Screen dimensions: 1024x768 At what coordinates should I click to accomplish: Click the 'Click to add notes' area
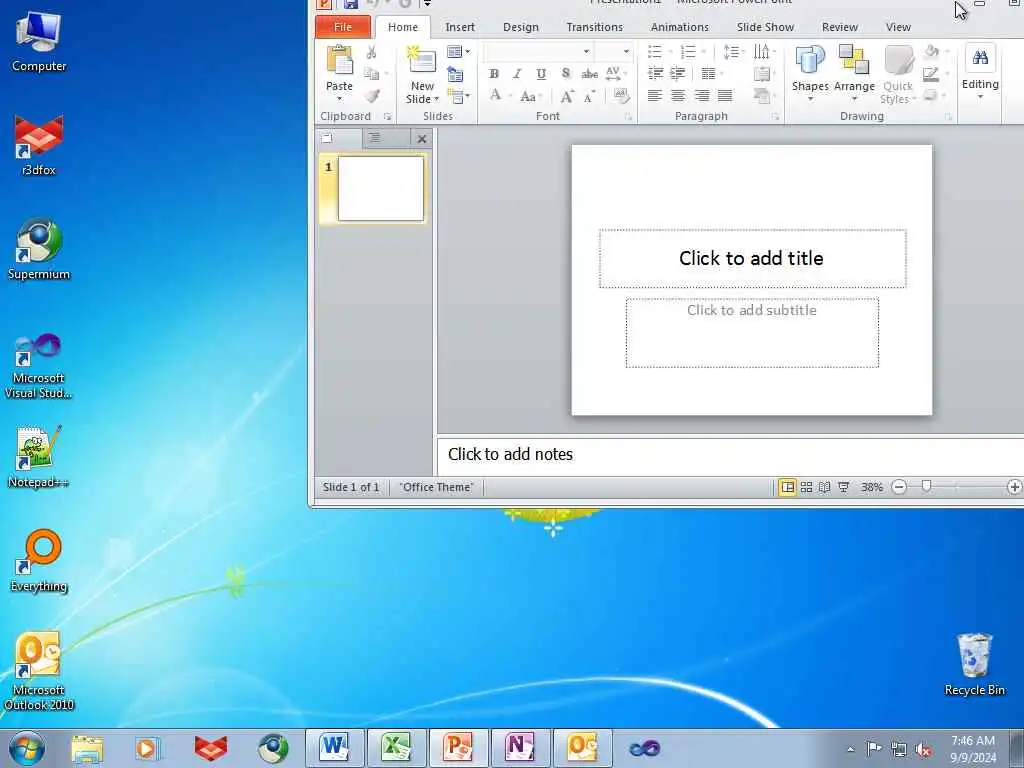[730, 455]
